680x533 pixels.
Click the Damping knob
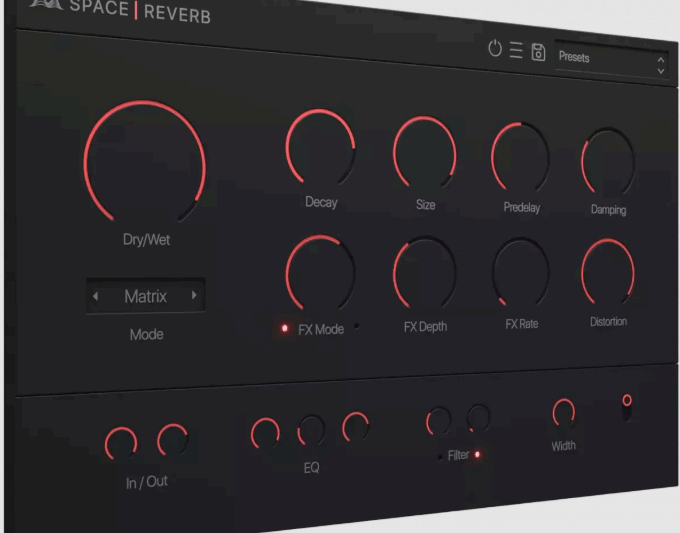pyautogui.click(x=608, y=161)
